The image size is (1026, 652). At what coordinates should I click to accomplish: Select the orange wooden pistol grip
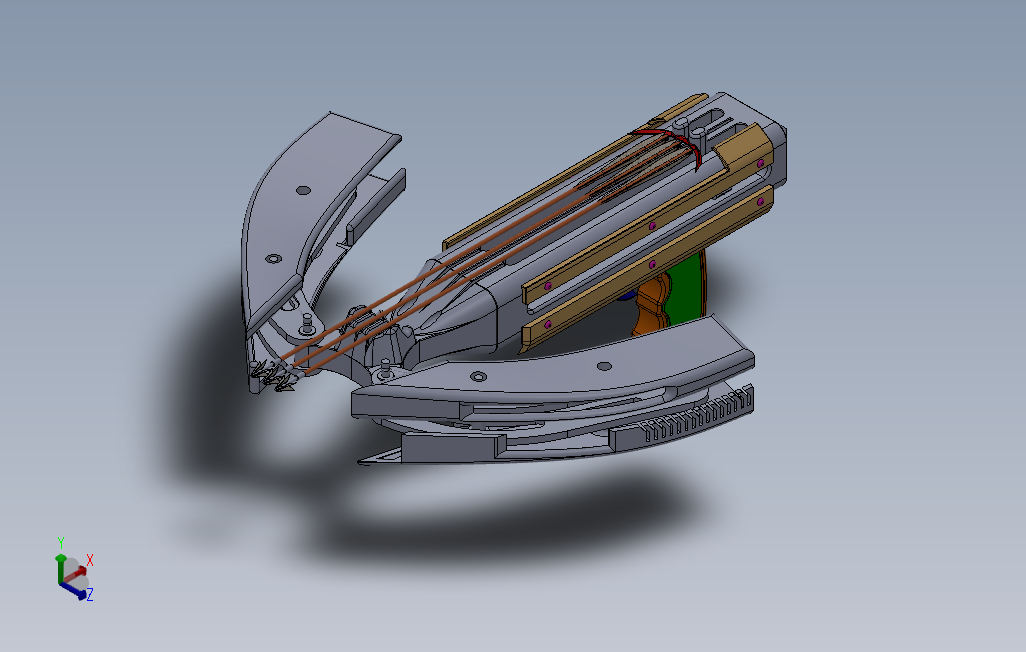click(x=652, y=304)
